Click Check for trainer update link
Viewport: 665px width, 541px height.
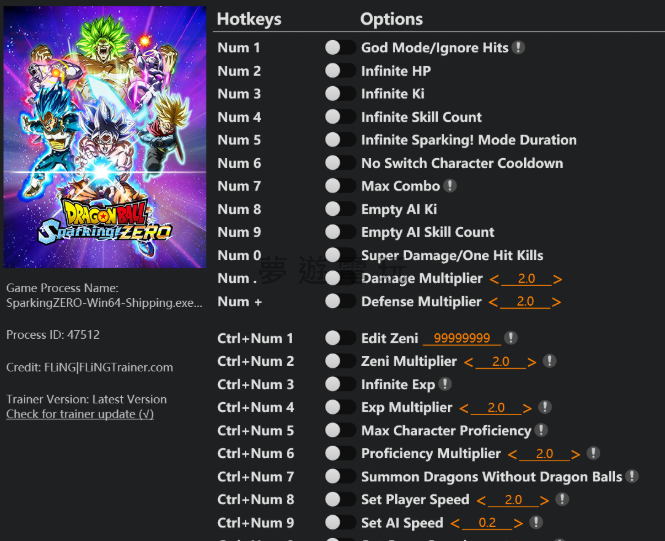click(80, 414)
